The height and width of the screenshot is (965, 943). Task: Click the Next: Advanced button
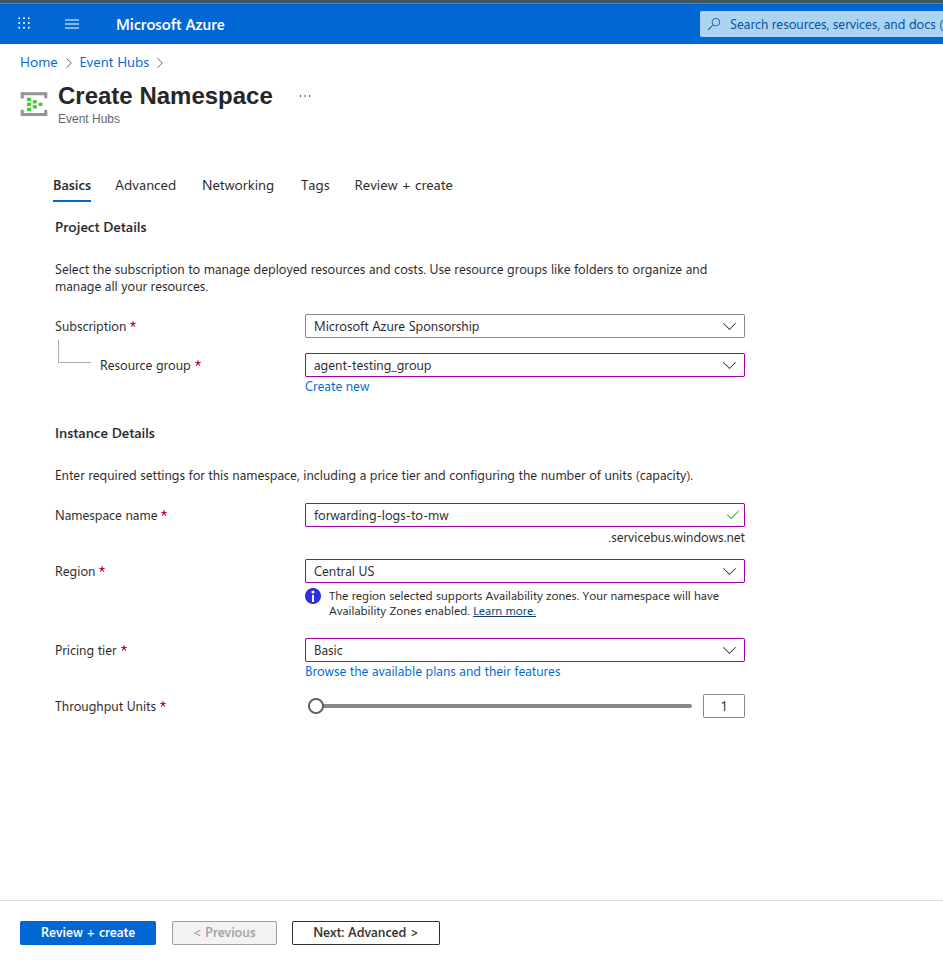(365, 932)
